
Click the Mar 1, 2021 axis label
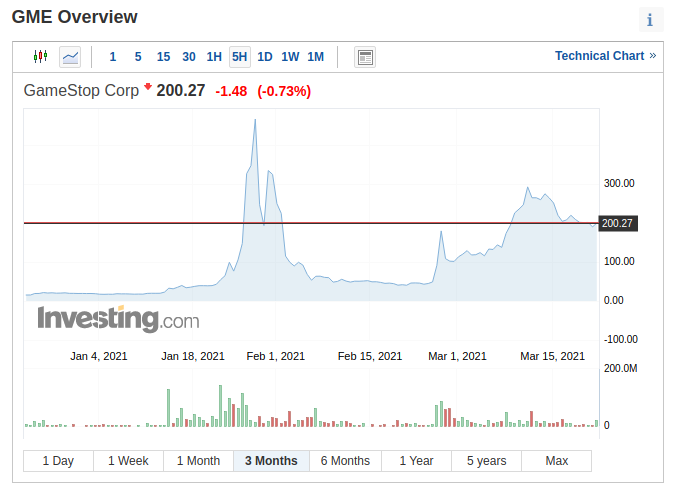(457, 356)
